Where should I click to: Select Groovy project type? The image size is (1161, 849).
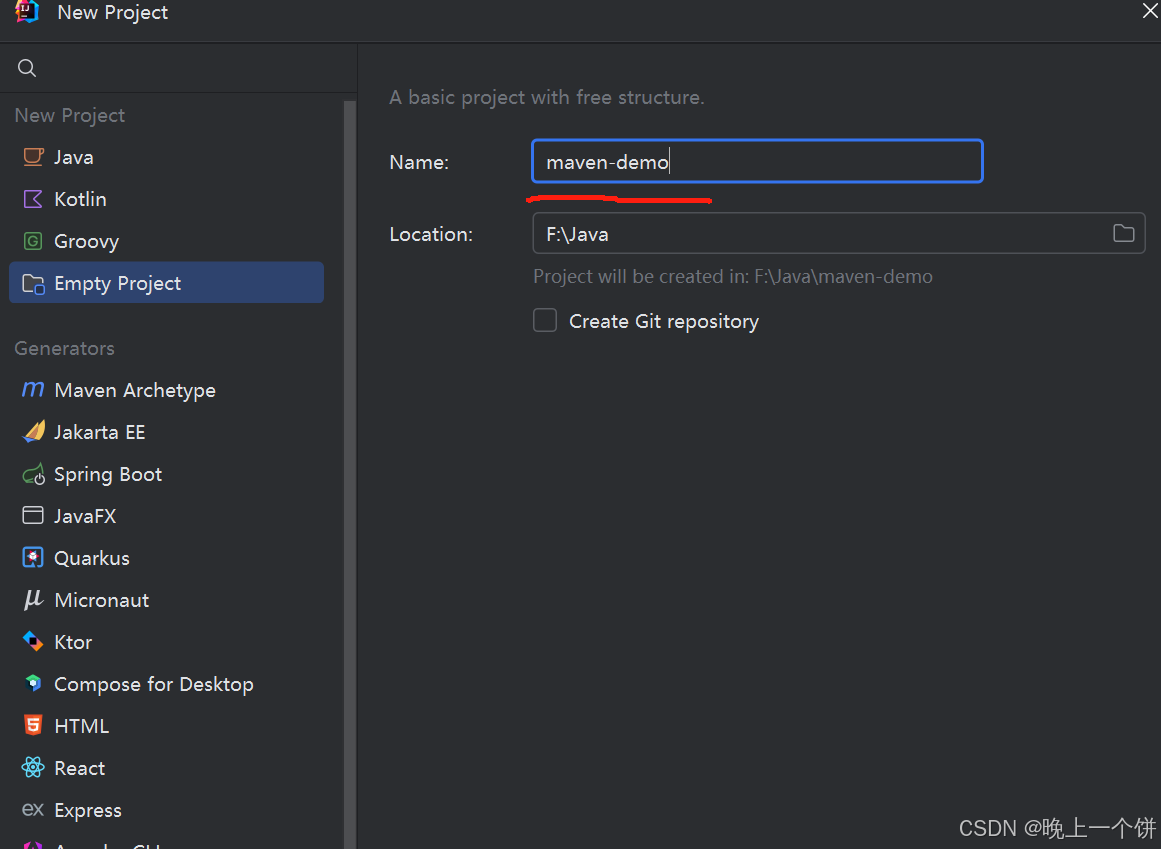point(167,241)
